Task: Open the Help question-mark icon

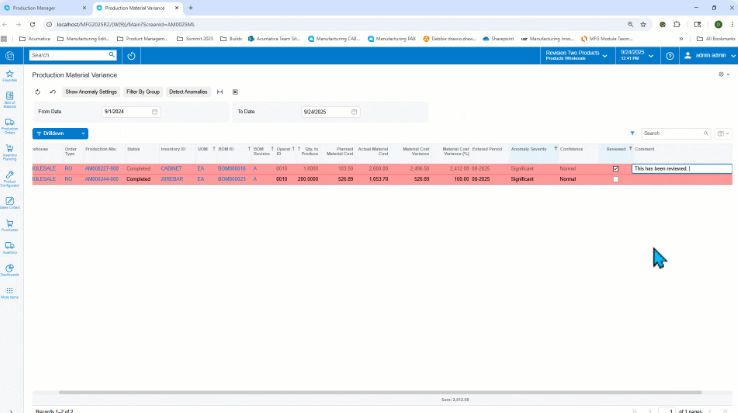Action: [x=670, y=56]
